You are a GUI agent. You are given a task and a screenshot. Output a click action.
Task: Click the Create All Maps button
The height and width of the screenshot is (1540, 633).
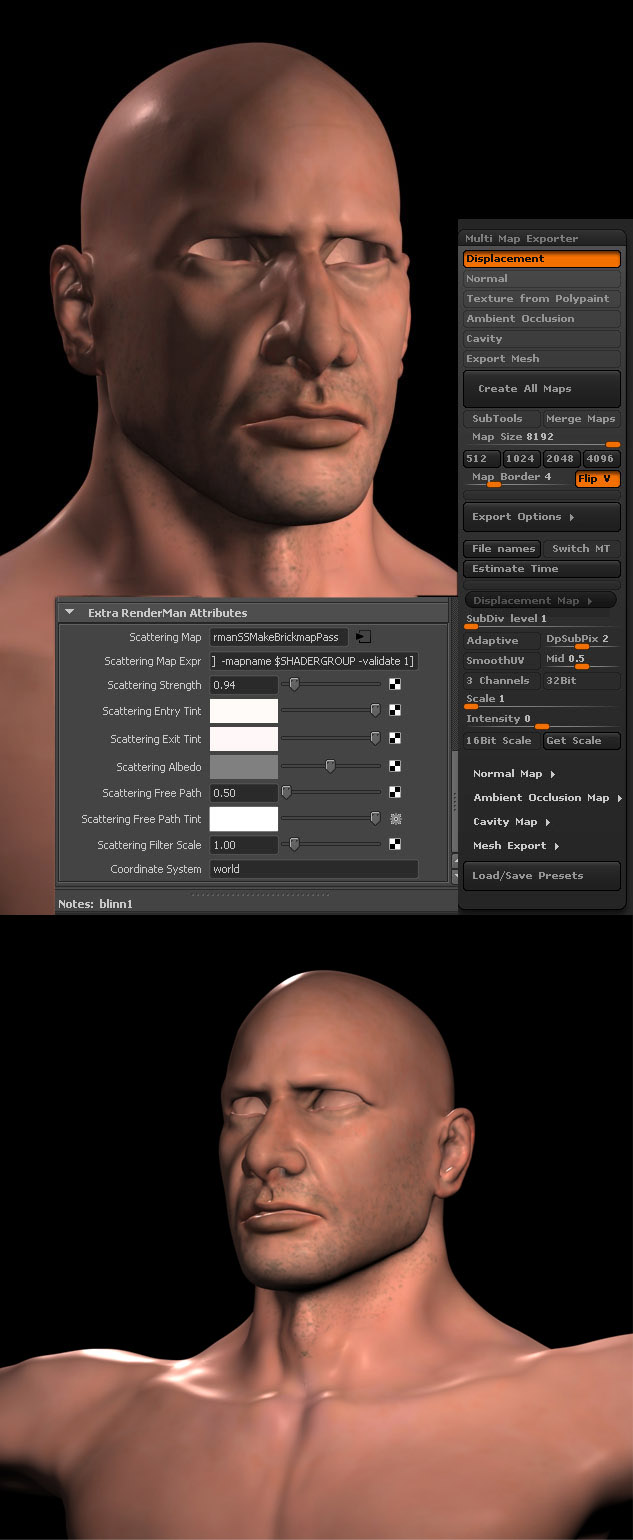tap(541, 389)
